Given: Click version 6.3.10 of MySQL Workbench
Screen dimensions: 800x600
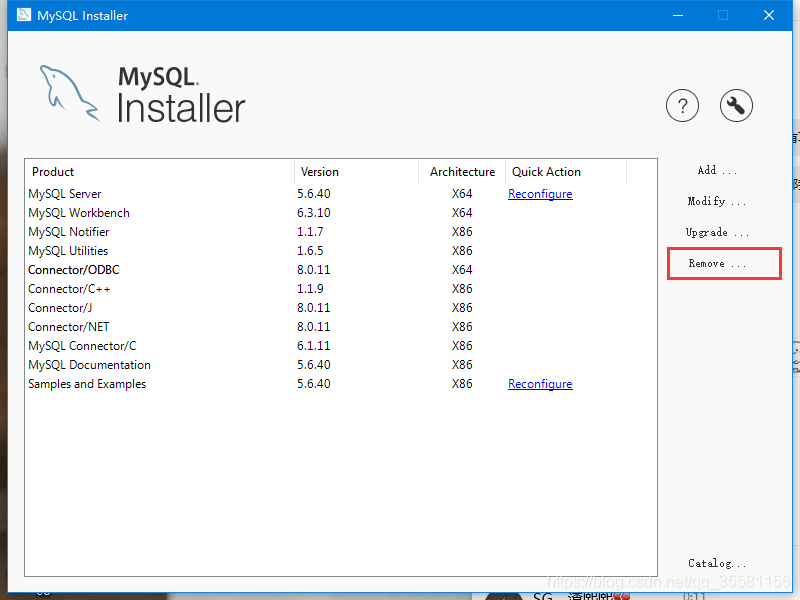Looking at the screenshot, I should tap(314, 213).
